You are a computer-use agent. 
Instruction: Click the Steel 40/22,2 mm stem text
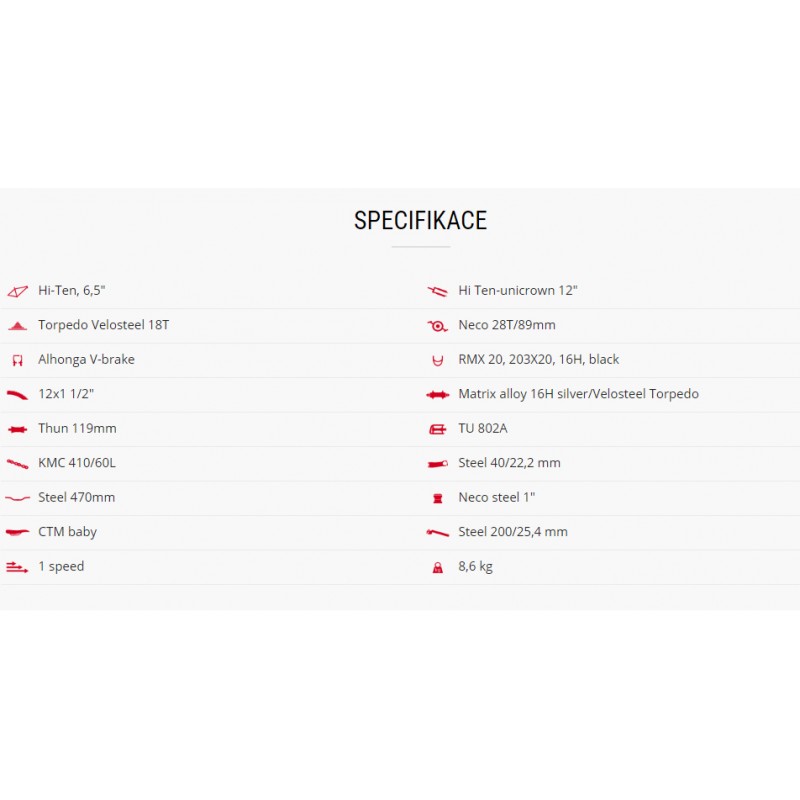pyautogui.click(x=509, y=463)
